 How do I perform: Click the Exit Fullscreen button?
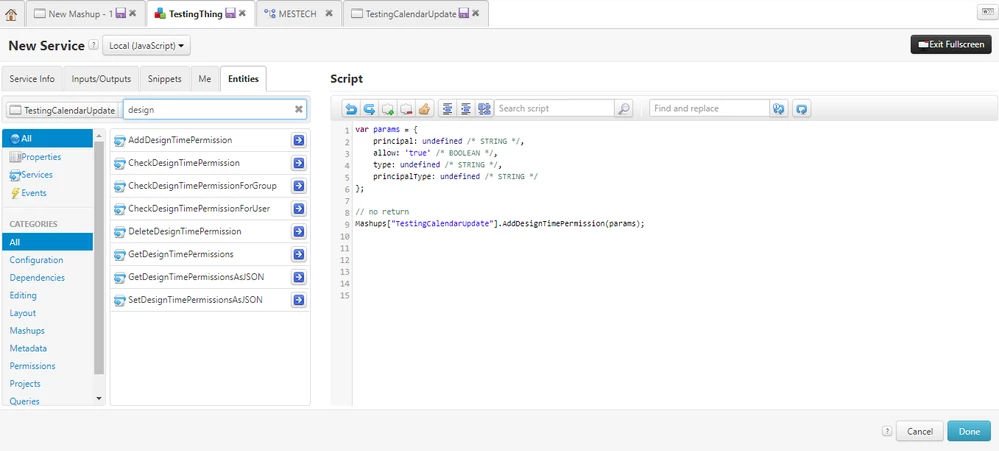click(x=951, y=45)
